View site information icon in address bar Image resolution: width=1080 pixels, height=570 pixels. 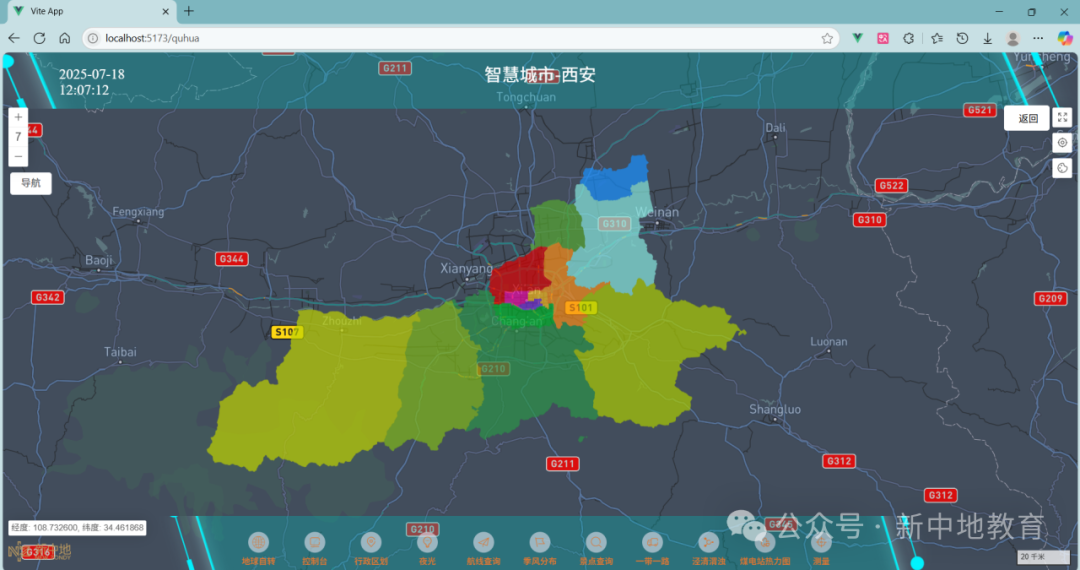click(x=93, y=39)
